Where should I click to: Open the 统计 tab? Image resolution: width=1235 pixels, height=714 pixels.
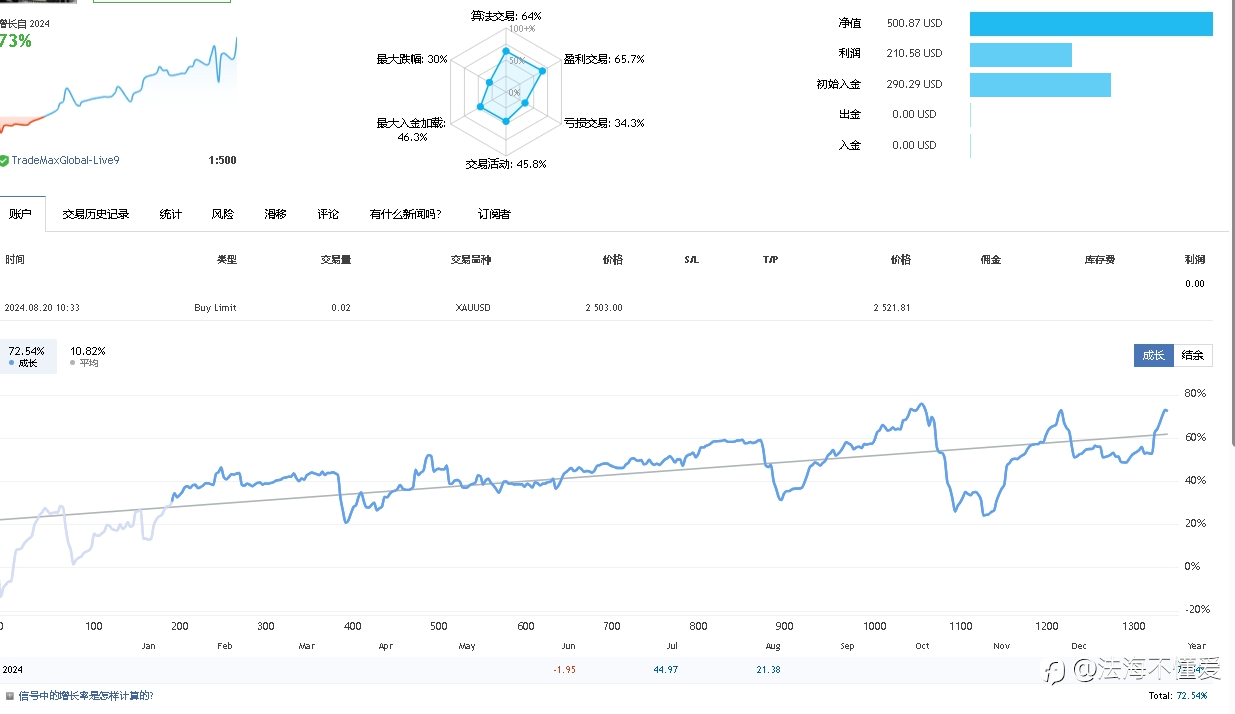click(171, 214)
